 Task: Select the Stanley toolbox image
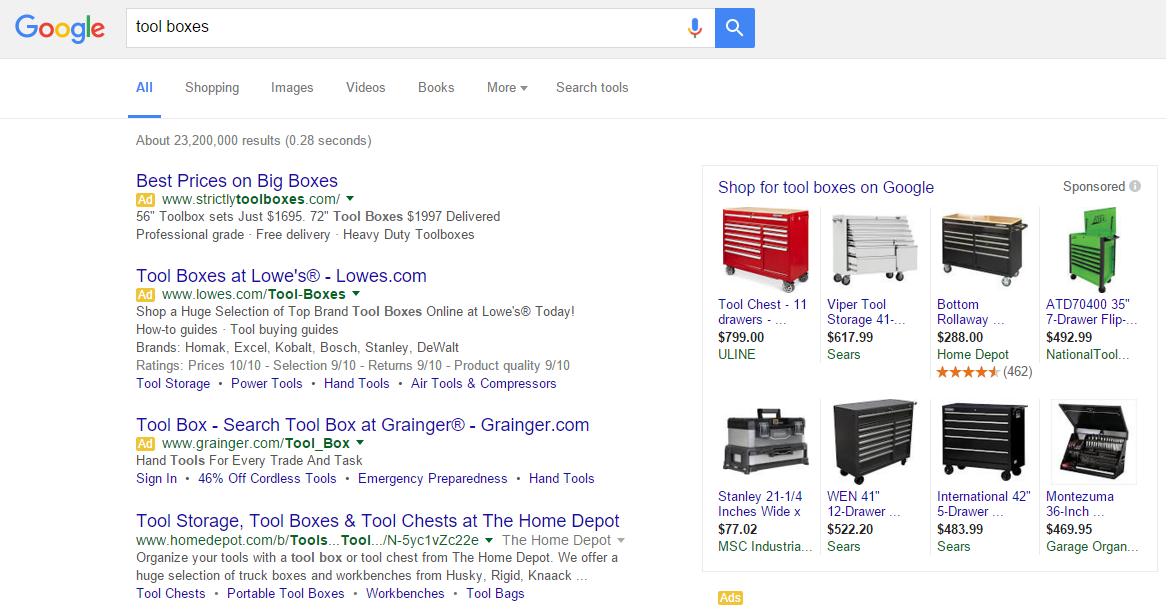pyautogui.click(x=765, y=442)
